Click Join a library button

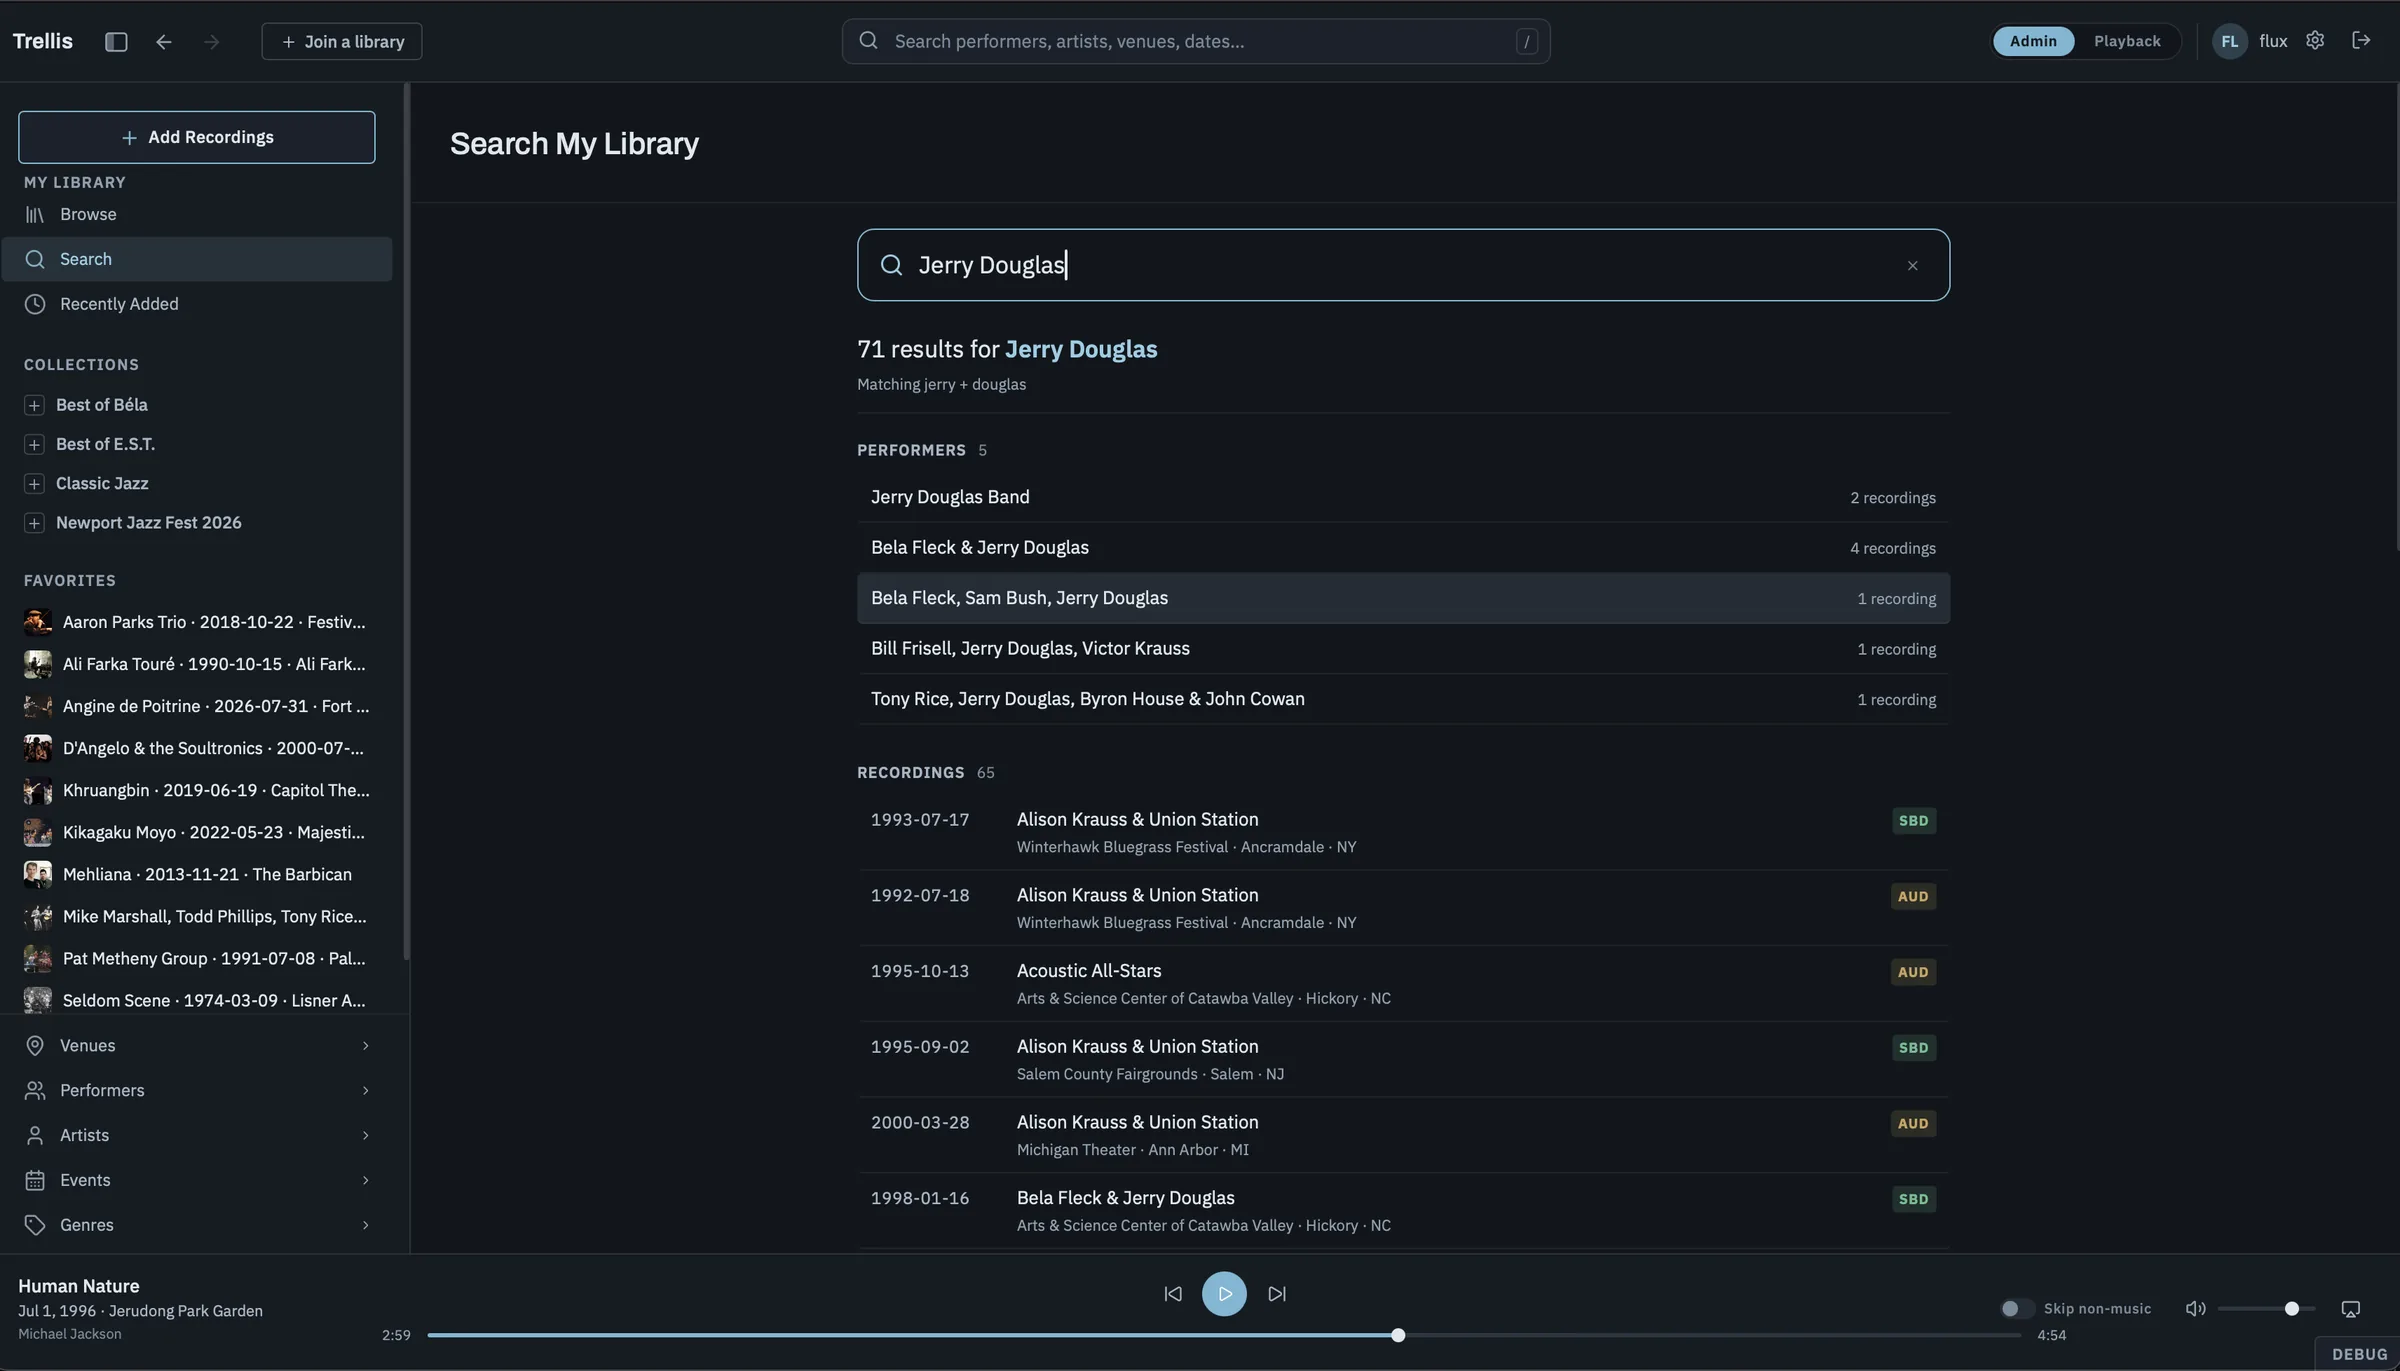tap(342, 41)
